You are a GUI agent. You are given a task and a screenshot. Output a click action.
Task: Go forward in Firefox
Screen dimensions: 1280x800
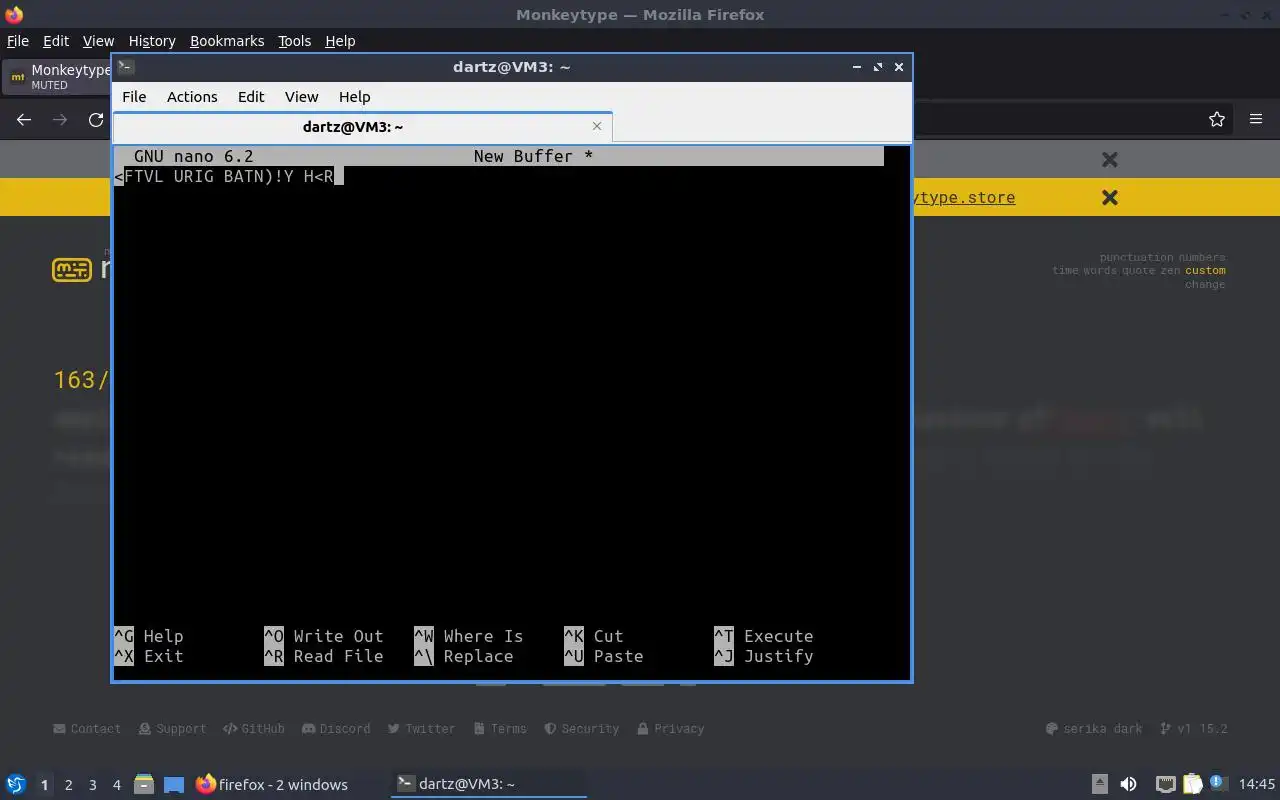[x=60, y=120]
